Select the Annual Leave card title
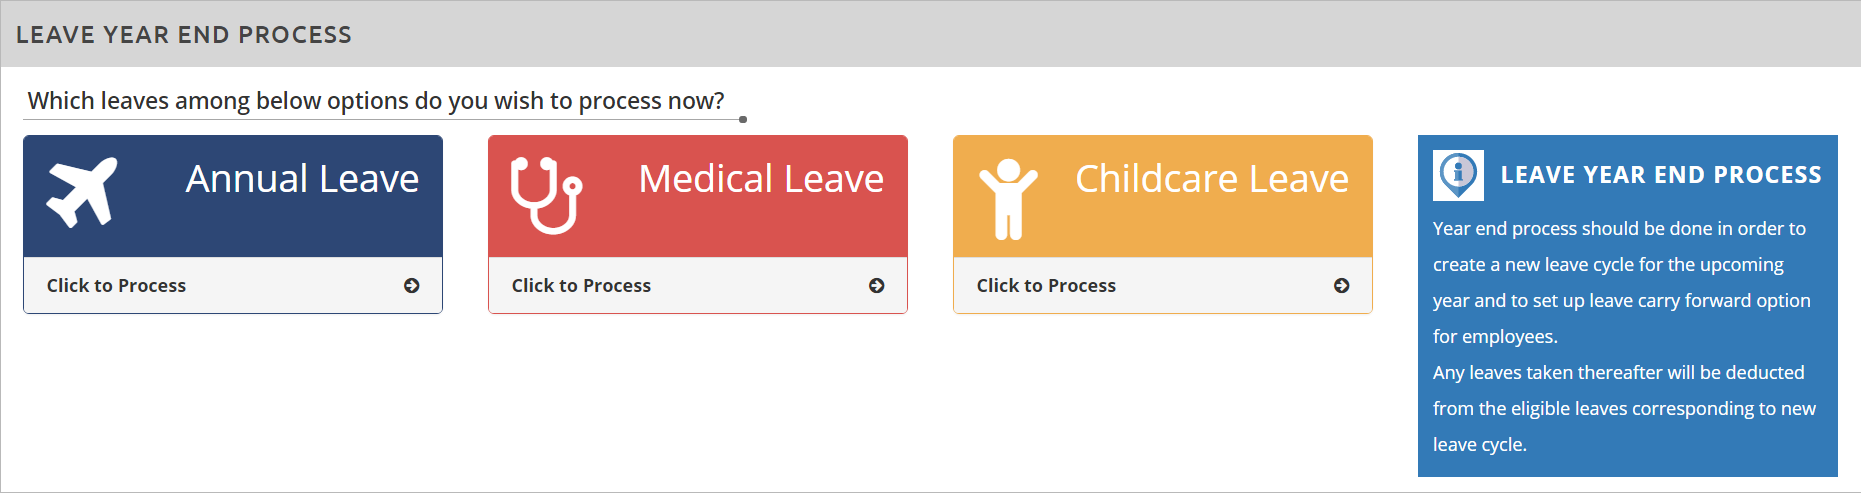The width and height of the screenshot is (1861, 493). pyautogui.click(x=302, y=179)
